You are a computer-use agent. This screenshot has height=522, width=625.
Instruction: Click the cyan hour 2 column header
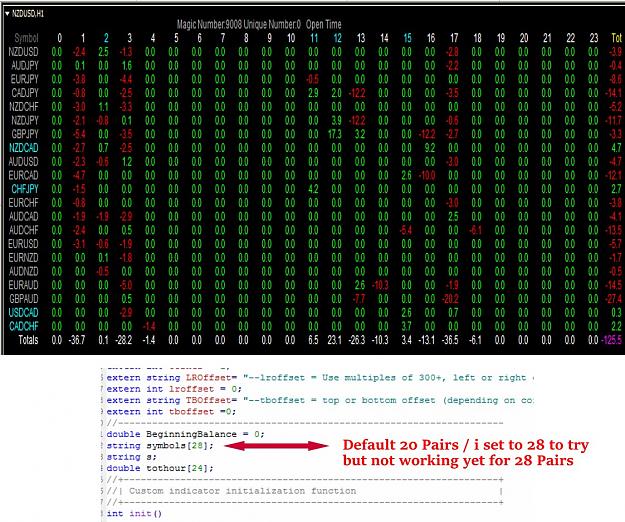[x=106, y=38]
